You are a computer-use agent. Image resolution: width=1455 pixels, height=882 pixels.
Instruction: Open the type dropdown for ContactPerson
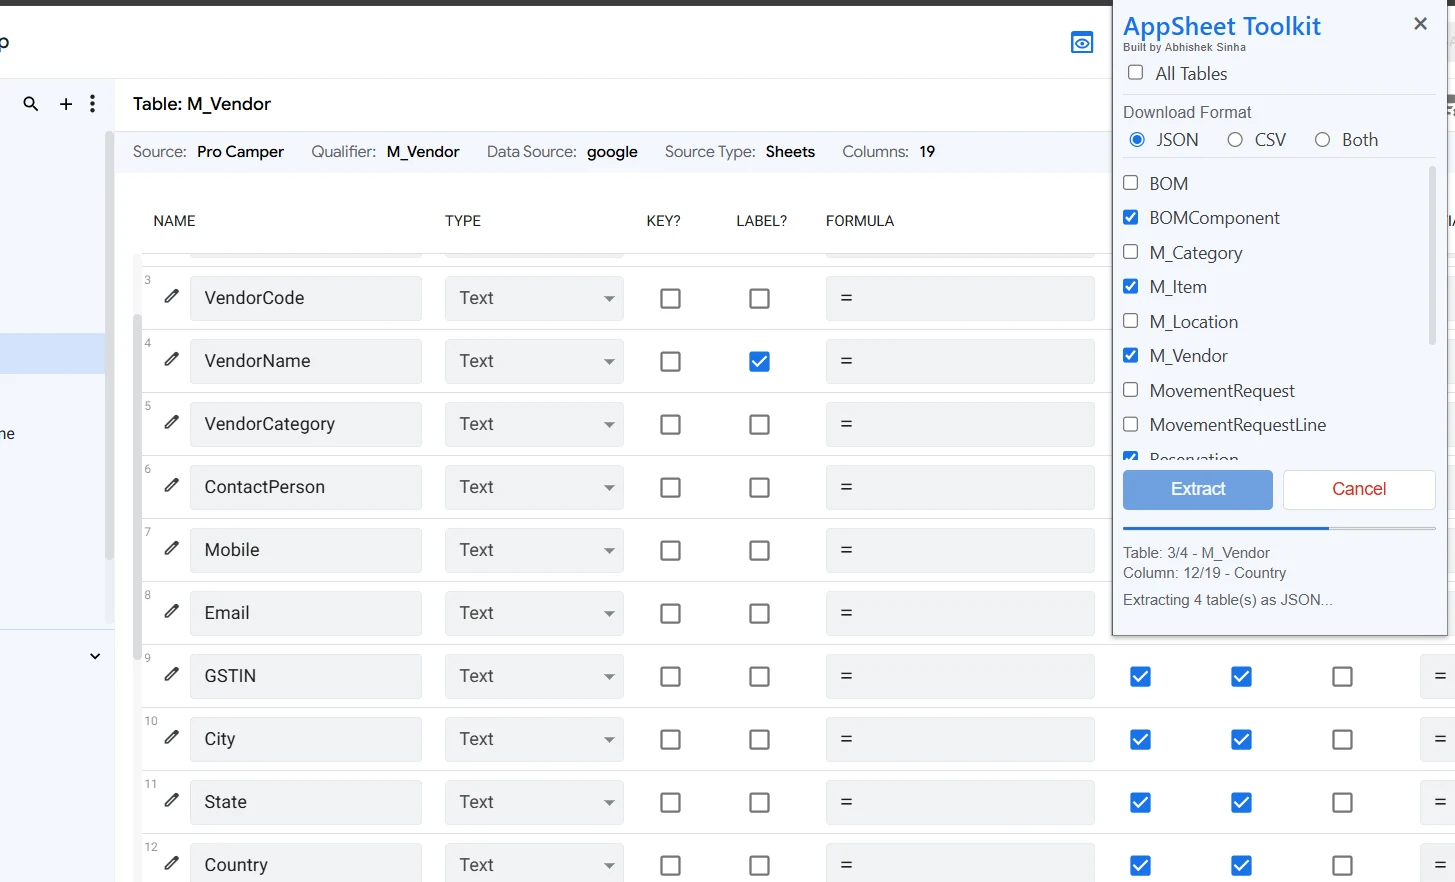pyautogui.click(x=534, y=487)
